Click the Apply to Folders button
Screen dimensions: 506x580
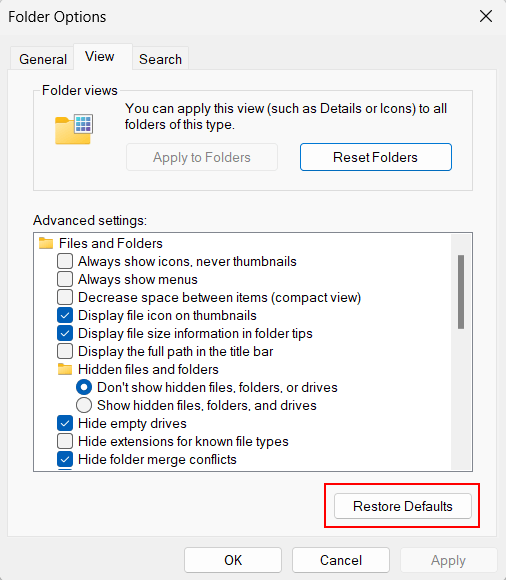click(202, 157)
